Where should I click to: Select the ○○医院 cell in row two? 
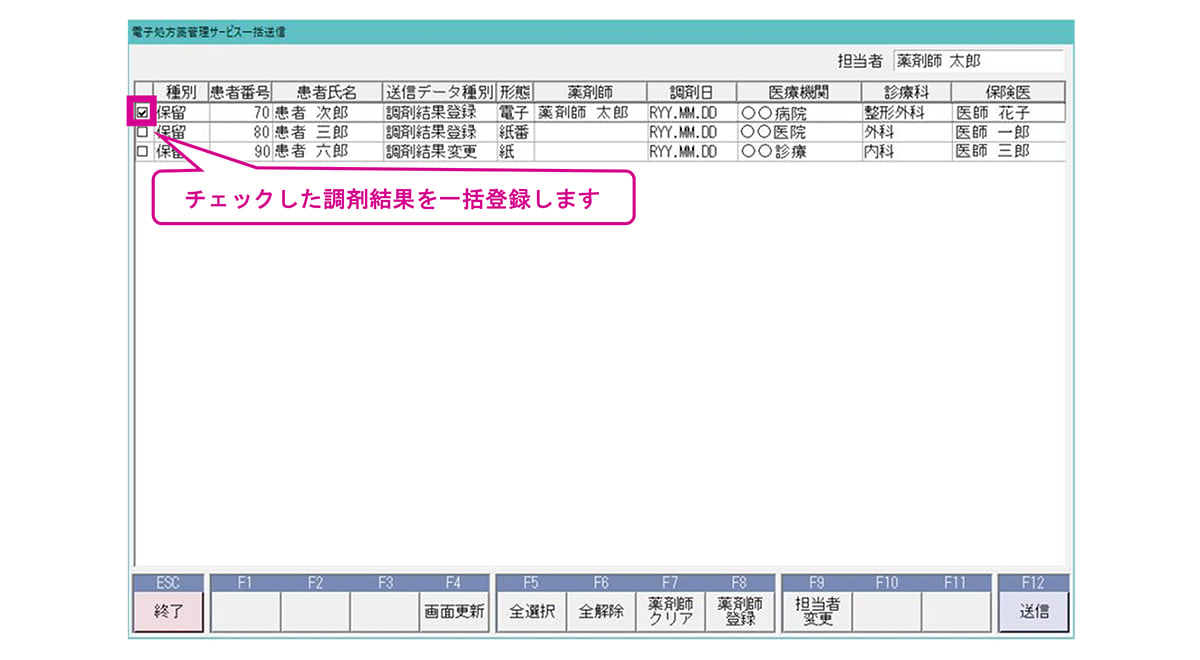798,132
